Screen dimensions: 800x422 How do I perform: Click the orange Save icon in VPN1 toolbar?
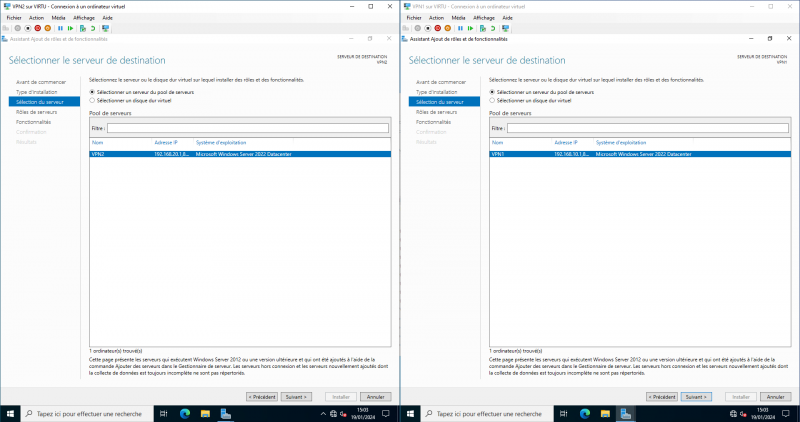447,29
